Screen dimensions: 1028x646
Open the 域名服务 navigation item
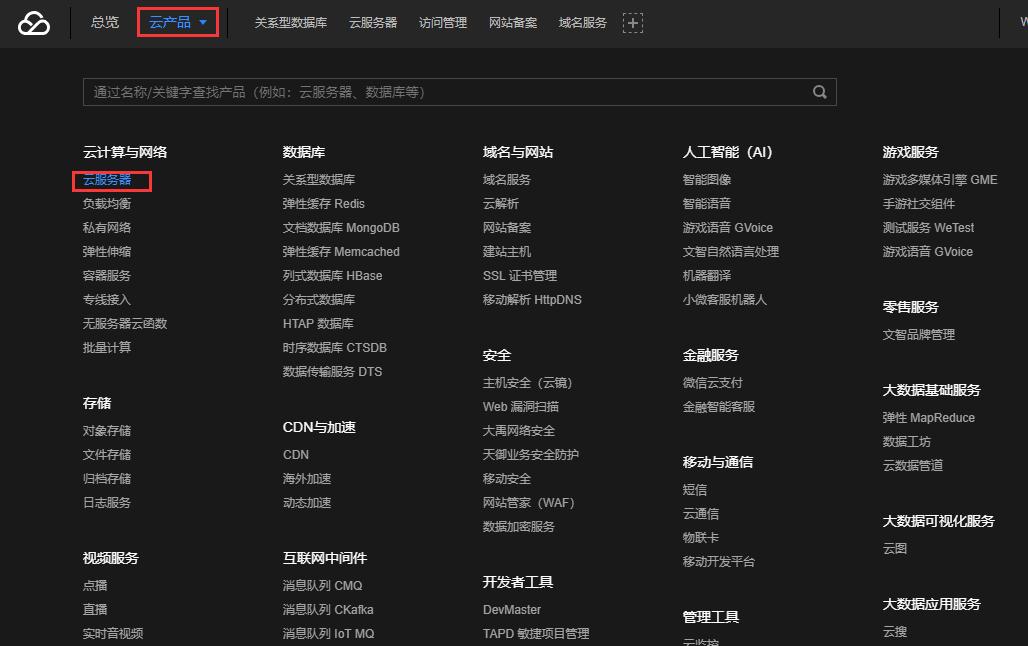(x=582, y=22)
